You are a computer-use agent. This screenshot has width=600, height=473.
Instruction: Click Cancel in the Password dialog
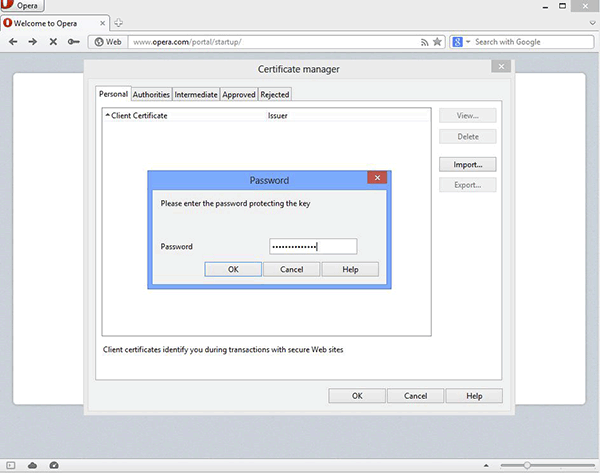click(x=292, y=269)
